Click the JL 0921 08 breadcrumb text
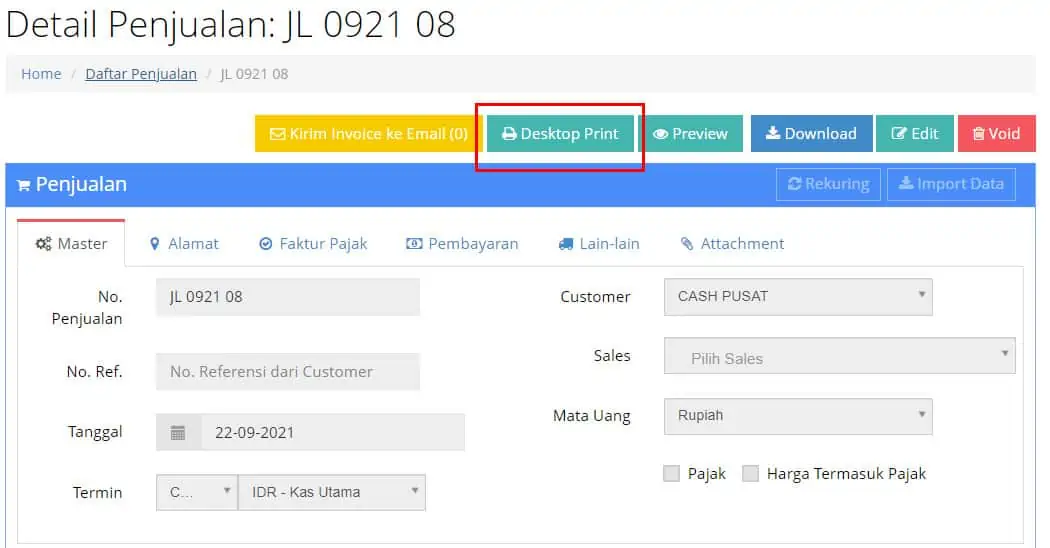 pyautogui.click(x=254, y=74)
